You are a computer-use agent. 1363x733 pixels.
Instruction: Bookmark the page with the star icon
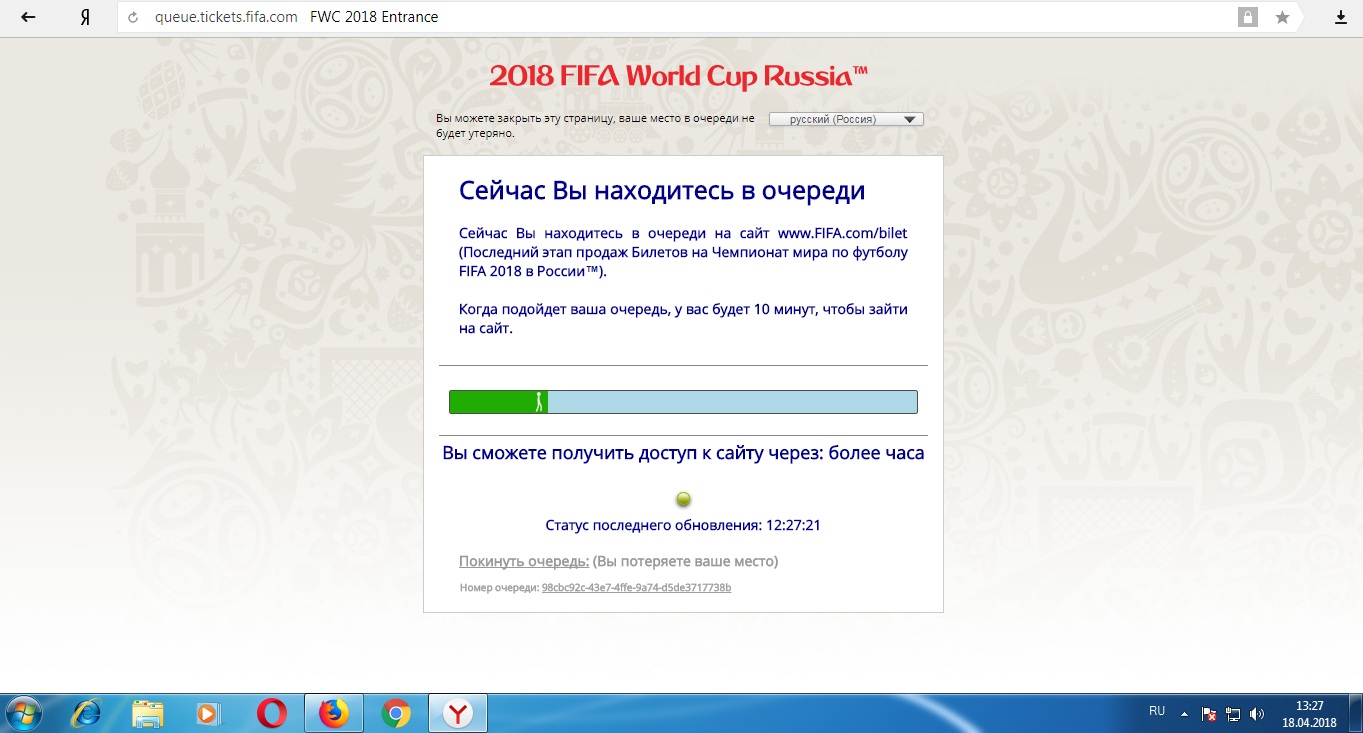pos(1282,17)
